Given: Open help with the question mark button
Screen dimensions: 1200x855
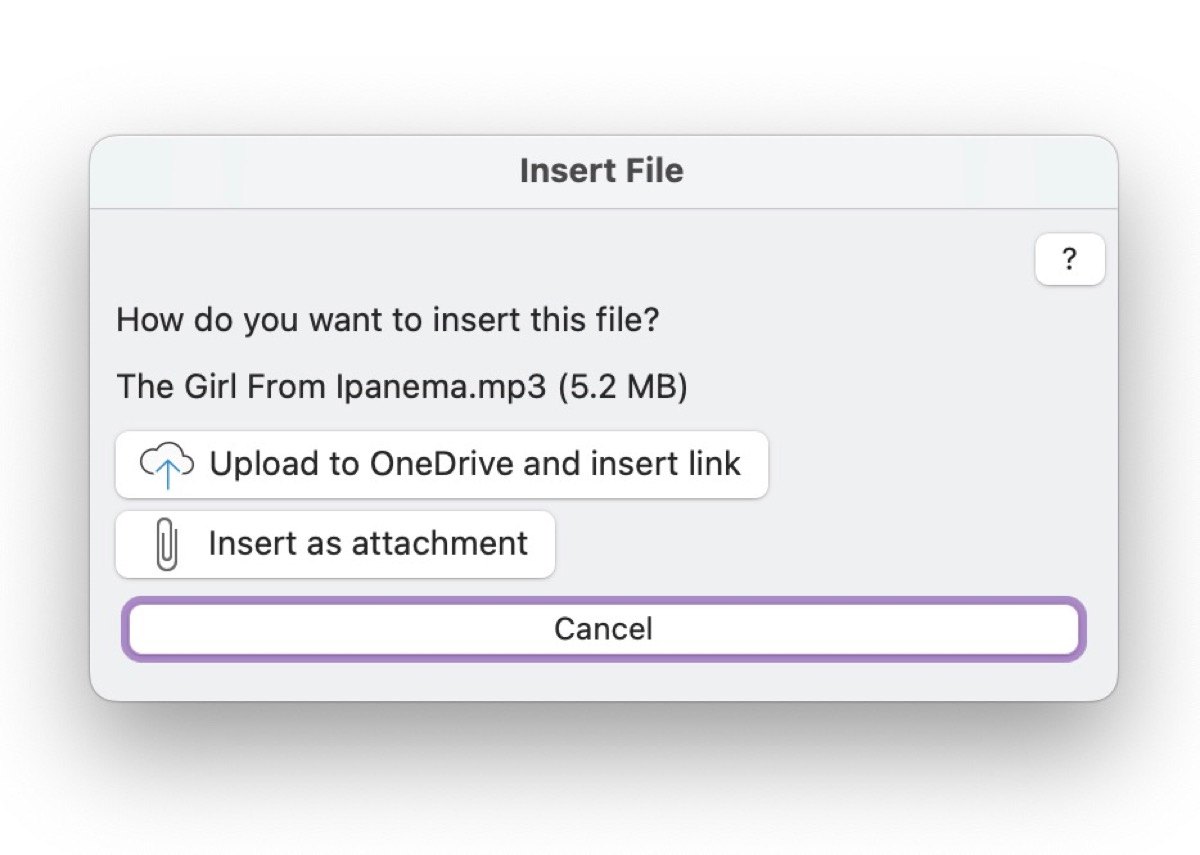Looking at the screenshot, I should 1070,260.
